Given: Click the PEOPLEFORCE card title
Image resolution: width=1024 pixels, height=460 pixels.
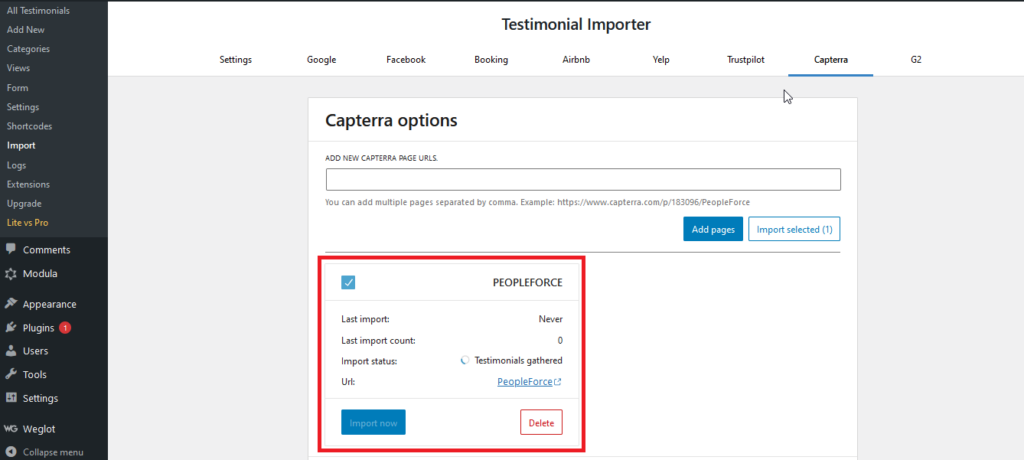Looking at the screenshot, I should tap(528, 282).
